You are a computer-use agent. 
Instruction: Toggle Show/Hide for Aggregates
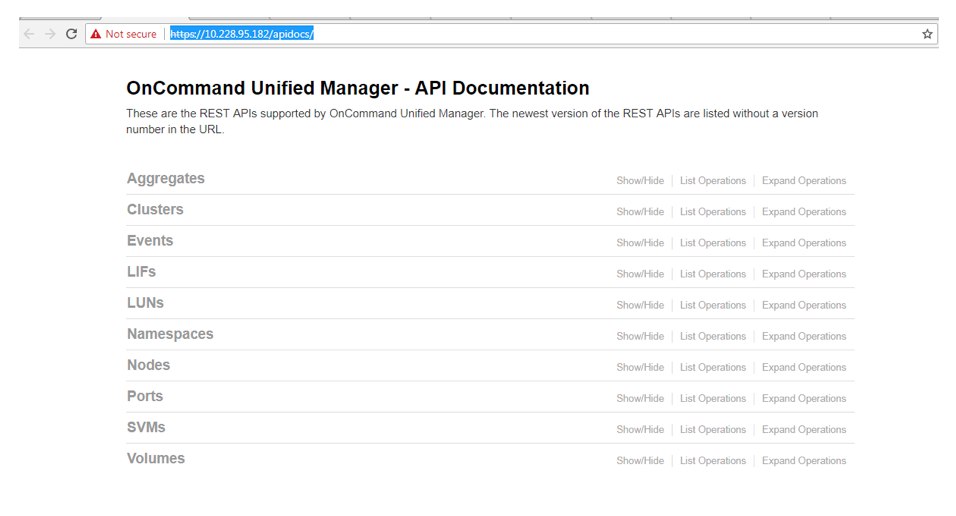(x=640, y=181)
